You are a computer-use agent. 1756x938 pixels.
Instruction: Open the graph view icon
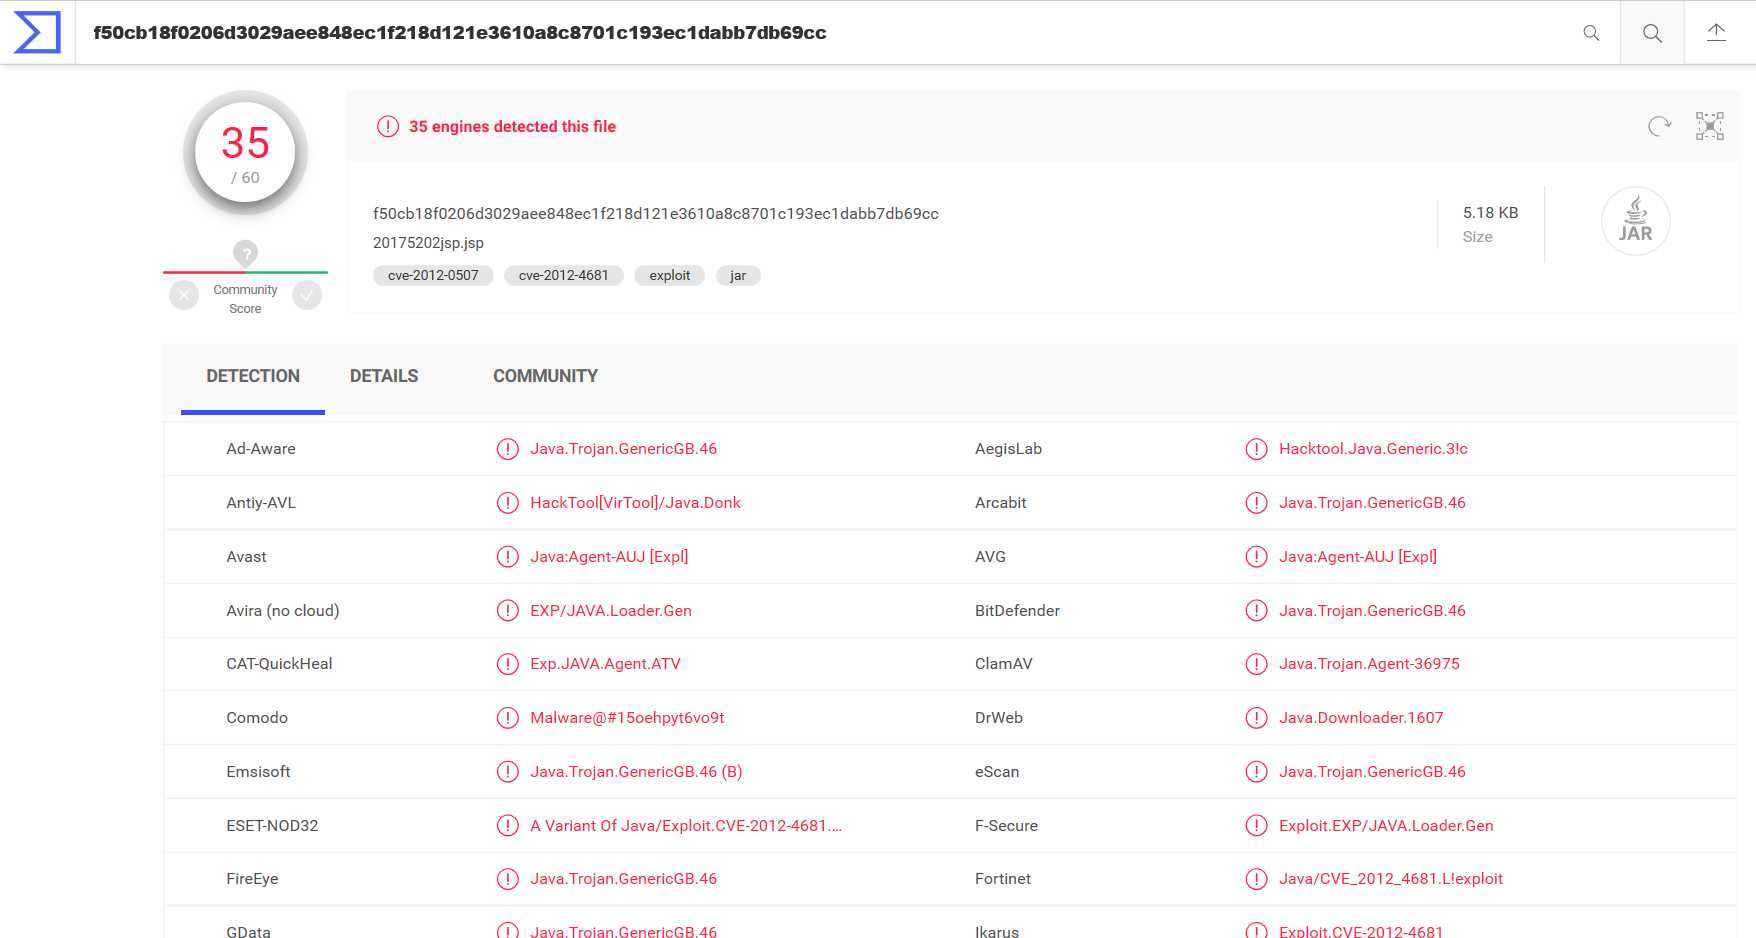[x=1710, y=126]
